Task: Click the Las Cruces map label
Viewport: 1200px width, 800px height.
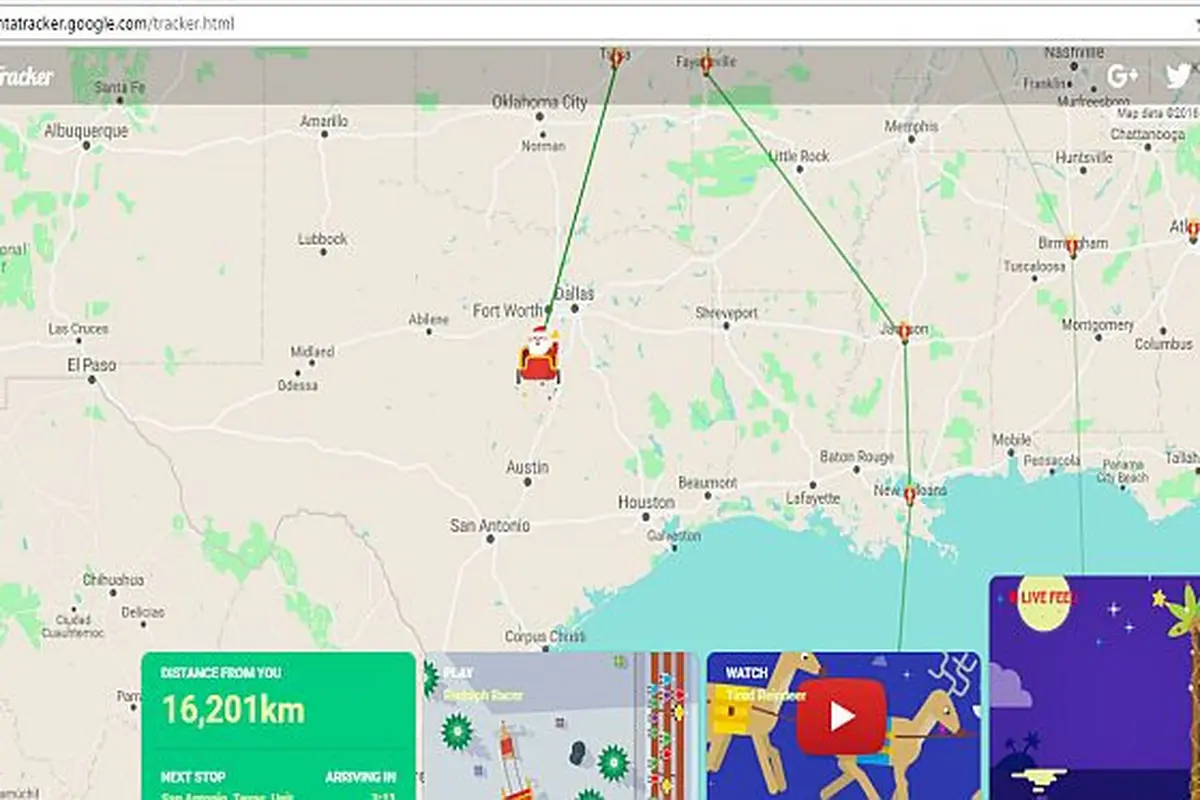Action: (78, 329)
